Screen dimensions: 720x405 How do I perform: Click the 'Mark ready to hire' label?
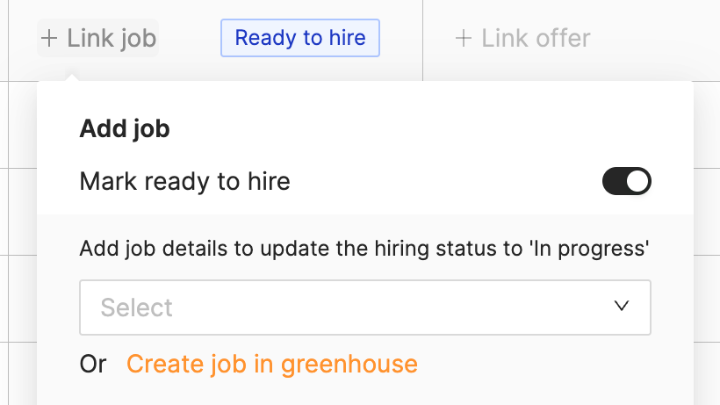click(x=184, y=181)
